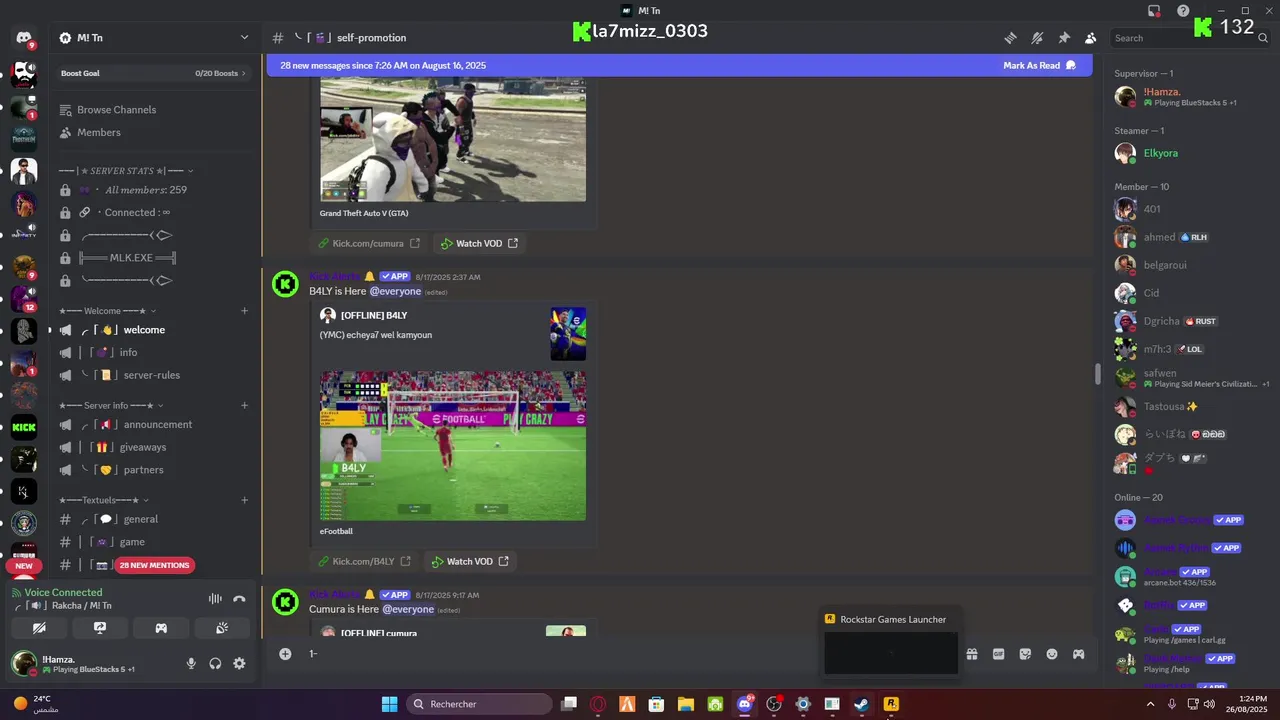
Task: Open user settings gear icon
Action: [239, 663]
